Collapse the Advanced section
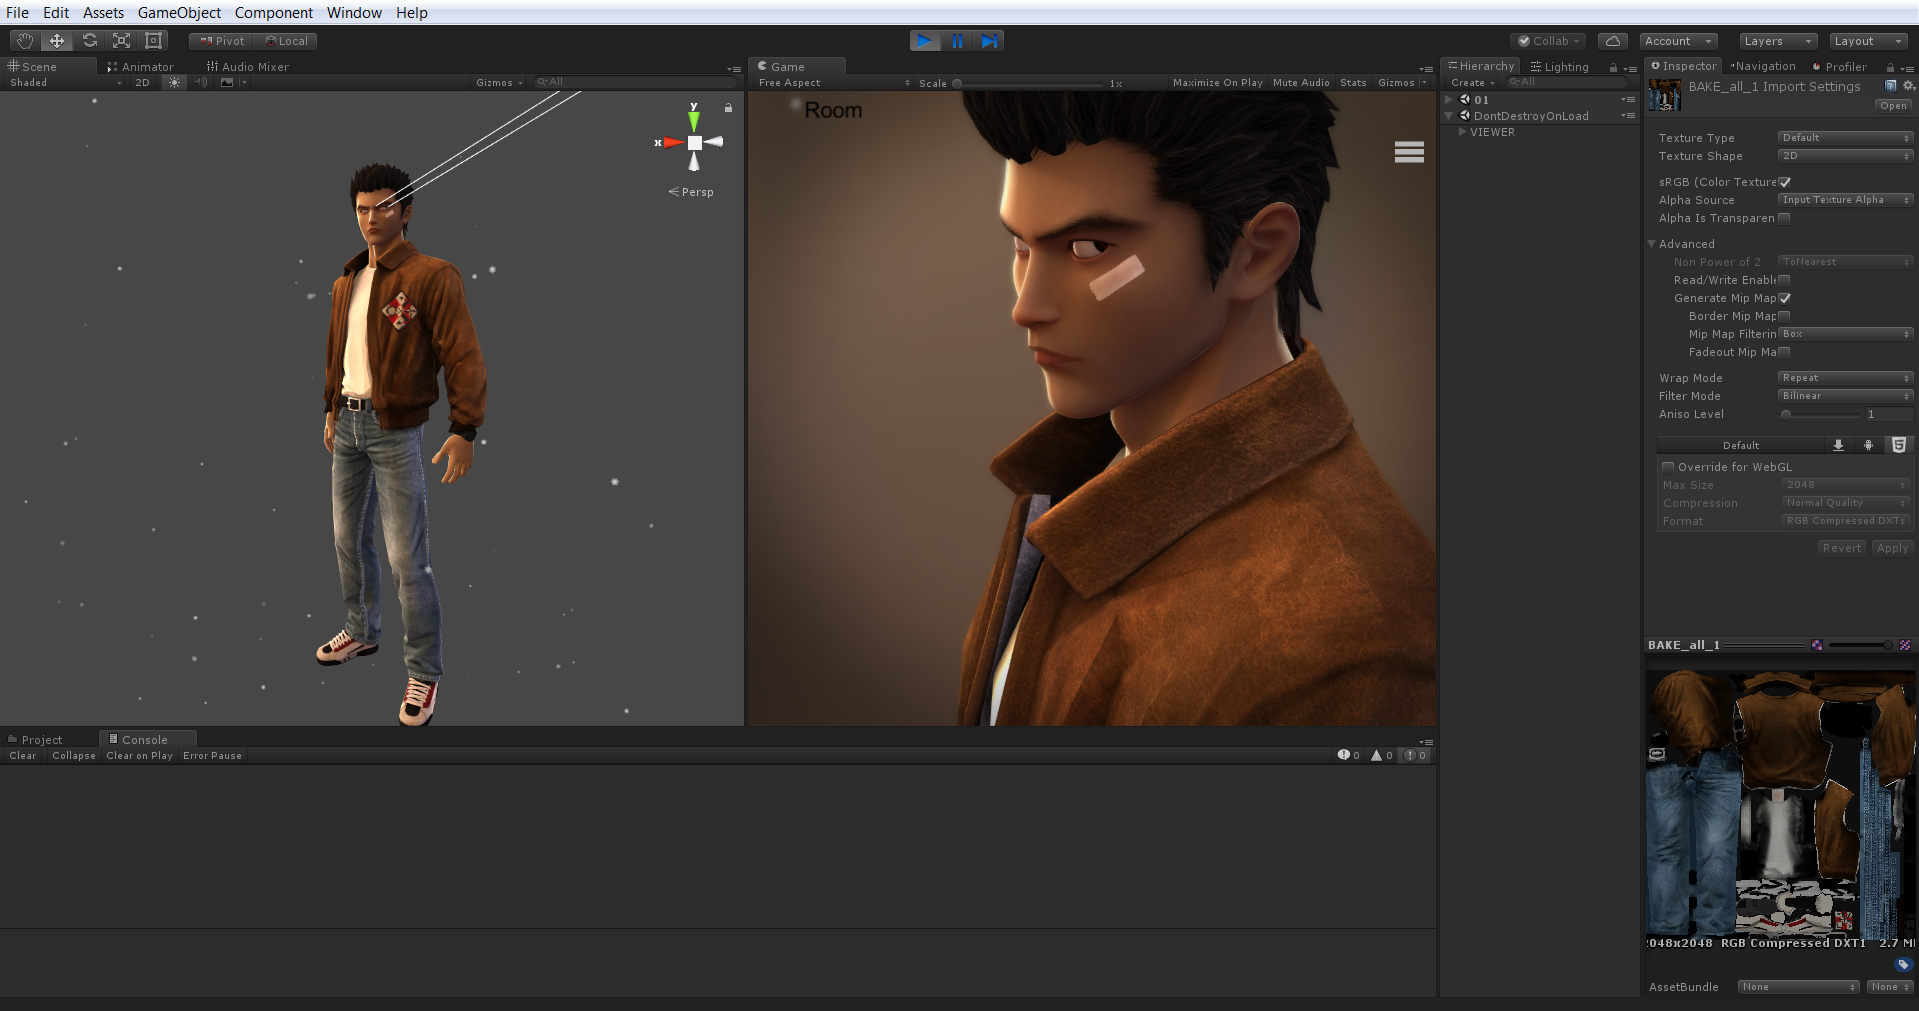Screen dimensions: 1919x1011 (1652, 244)
